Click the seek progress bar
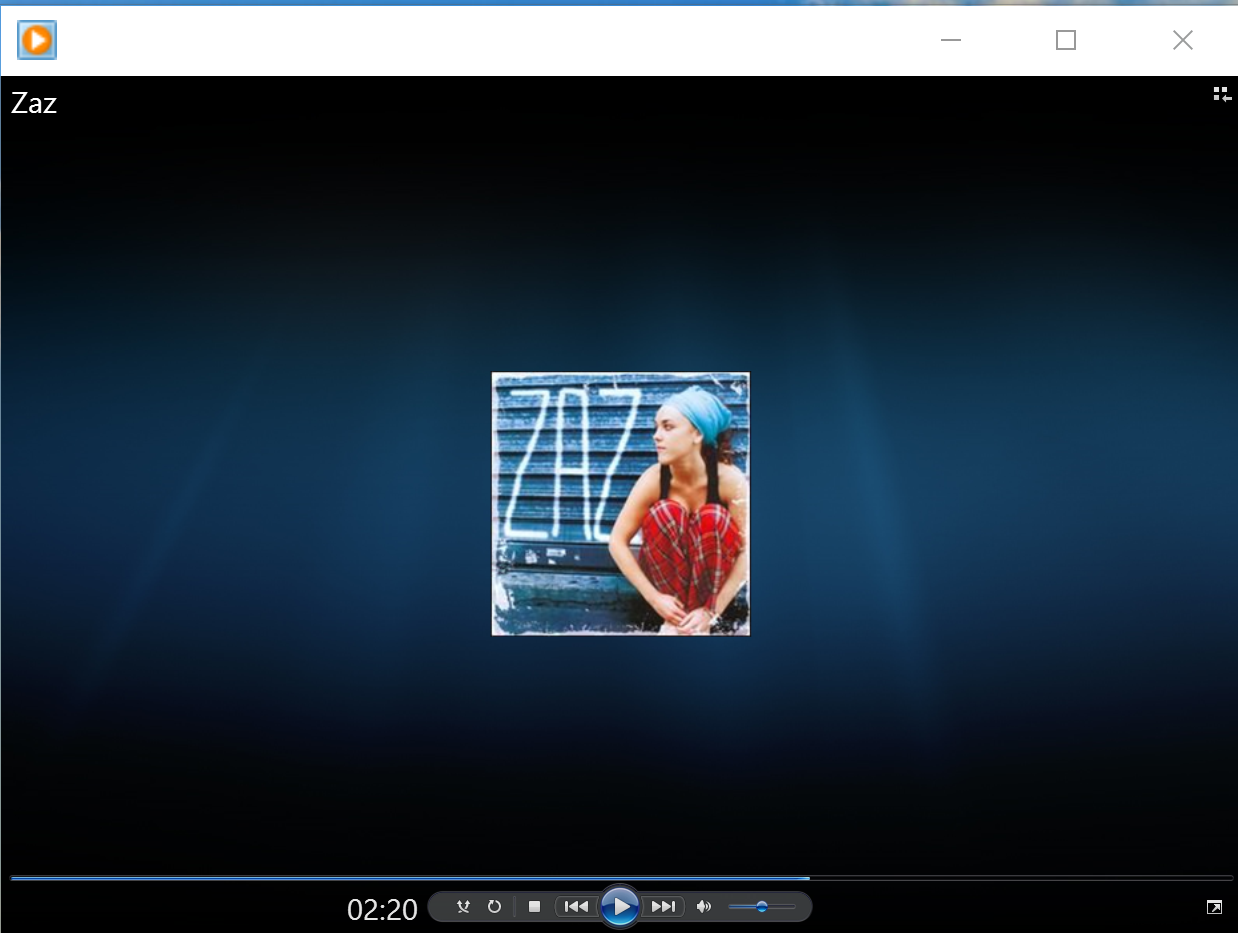The image size is (1238, 933). [x=621, y=878]
